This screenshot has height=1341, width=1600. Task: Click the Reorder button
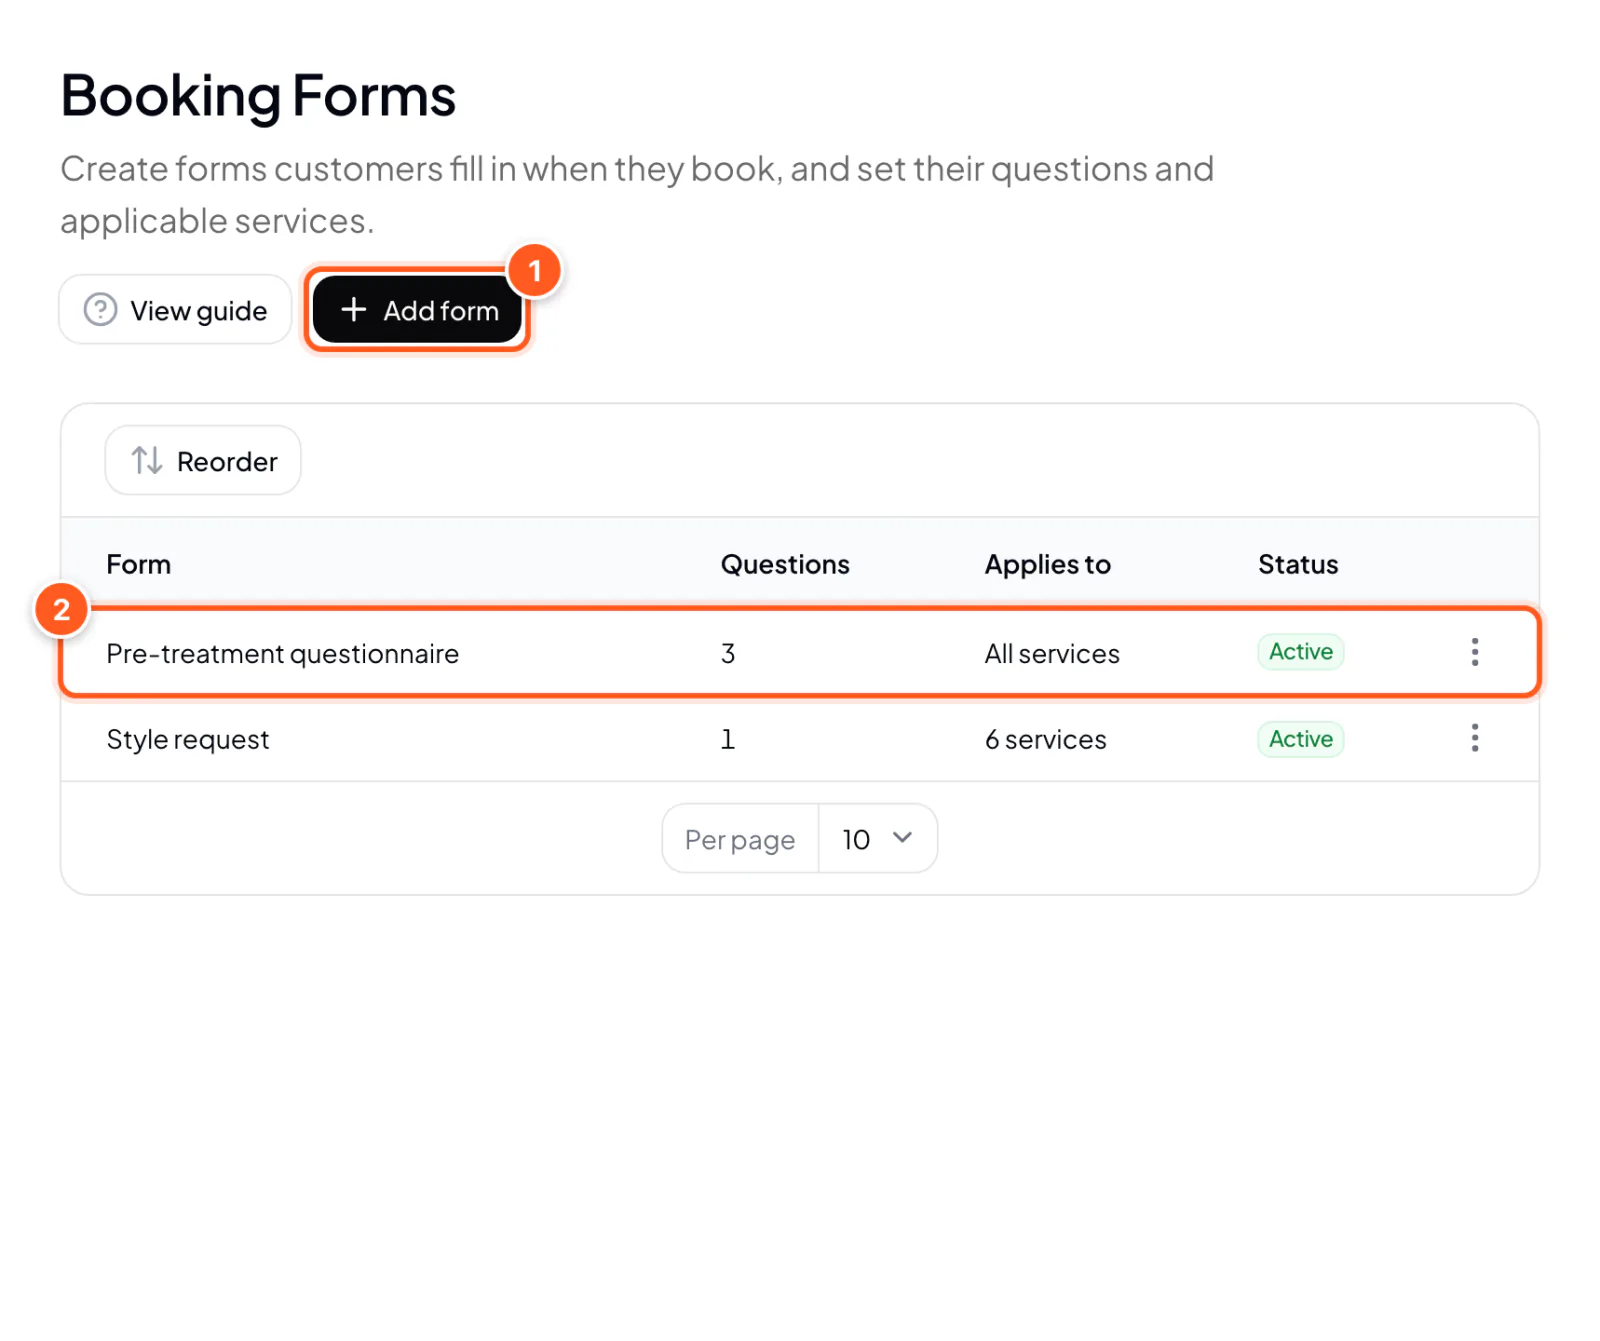click(x=203, y=461)
